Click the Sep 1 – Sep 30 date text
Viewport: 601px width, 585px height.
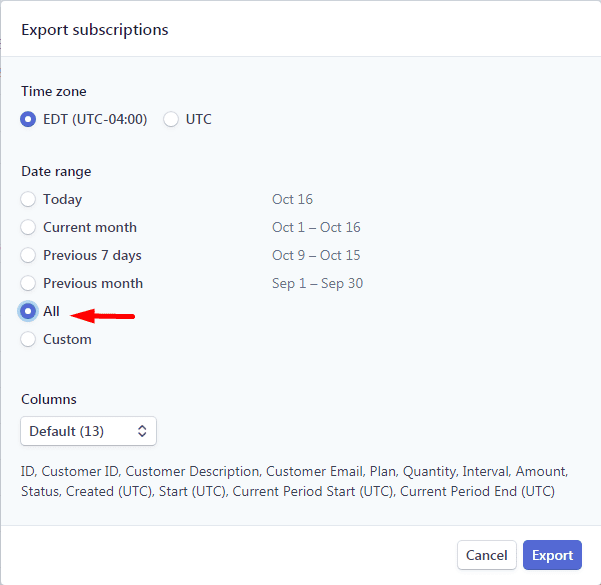[x=317, y=283]
